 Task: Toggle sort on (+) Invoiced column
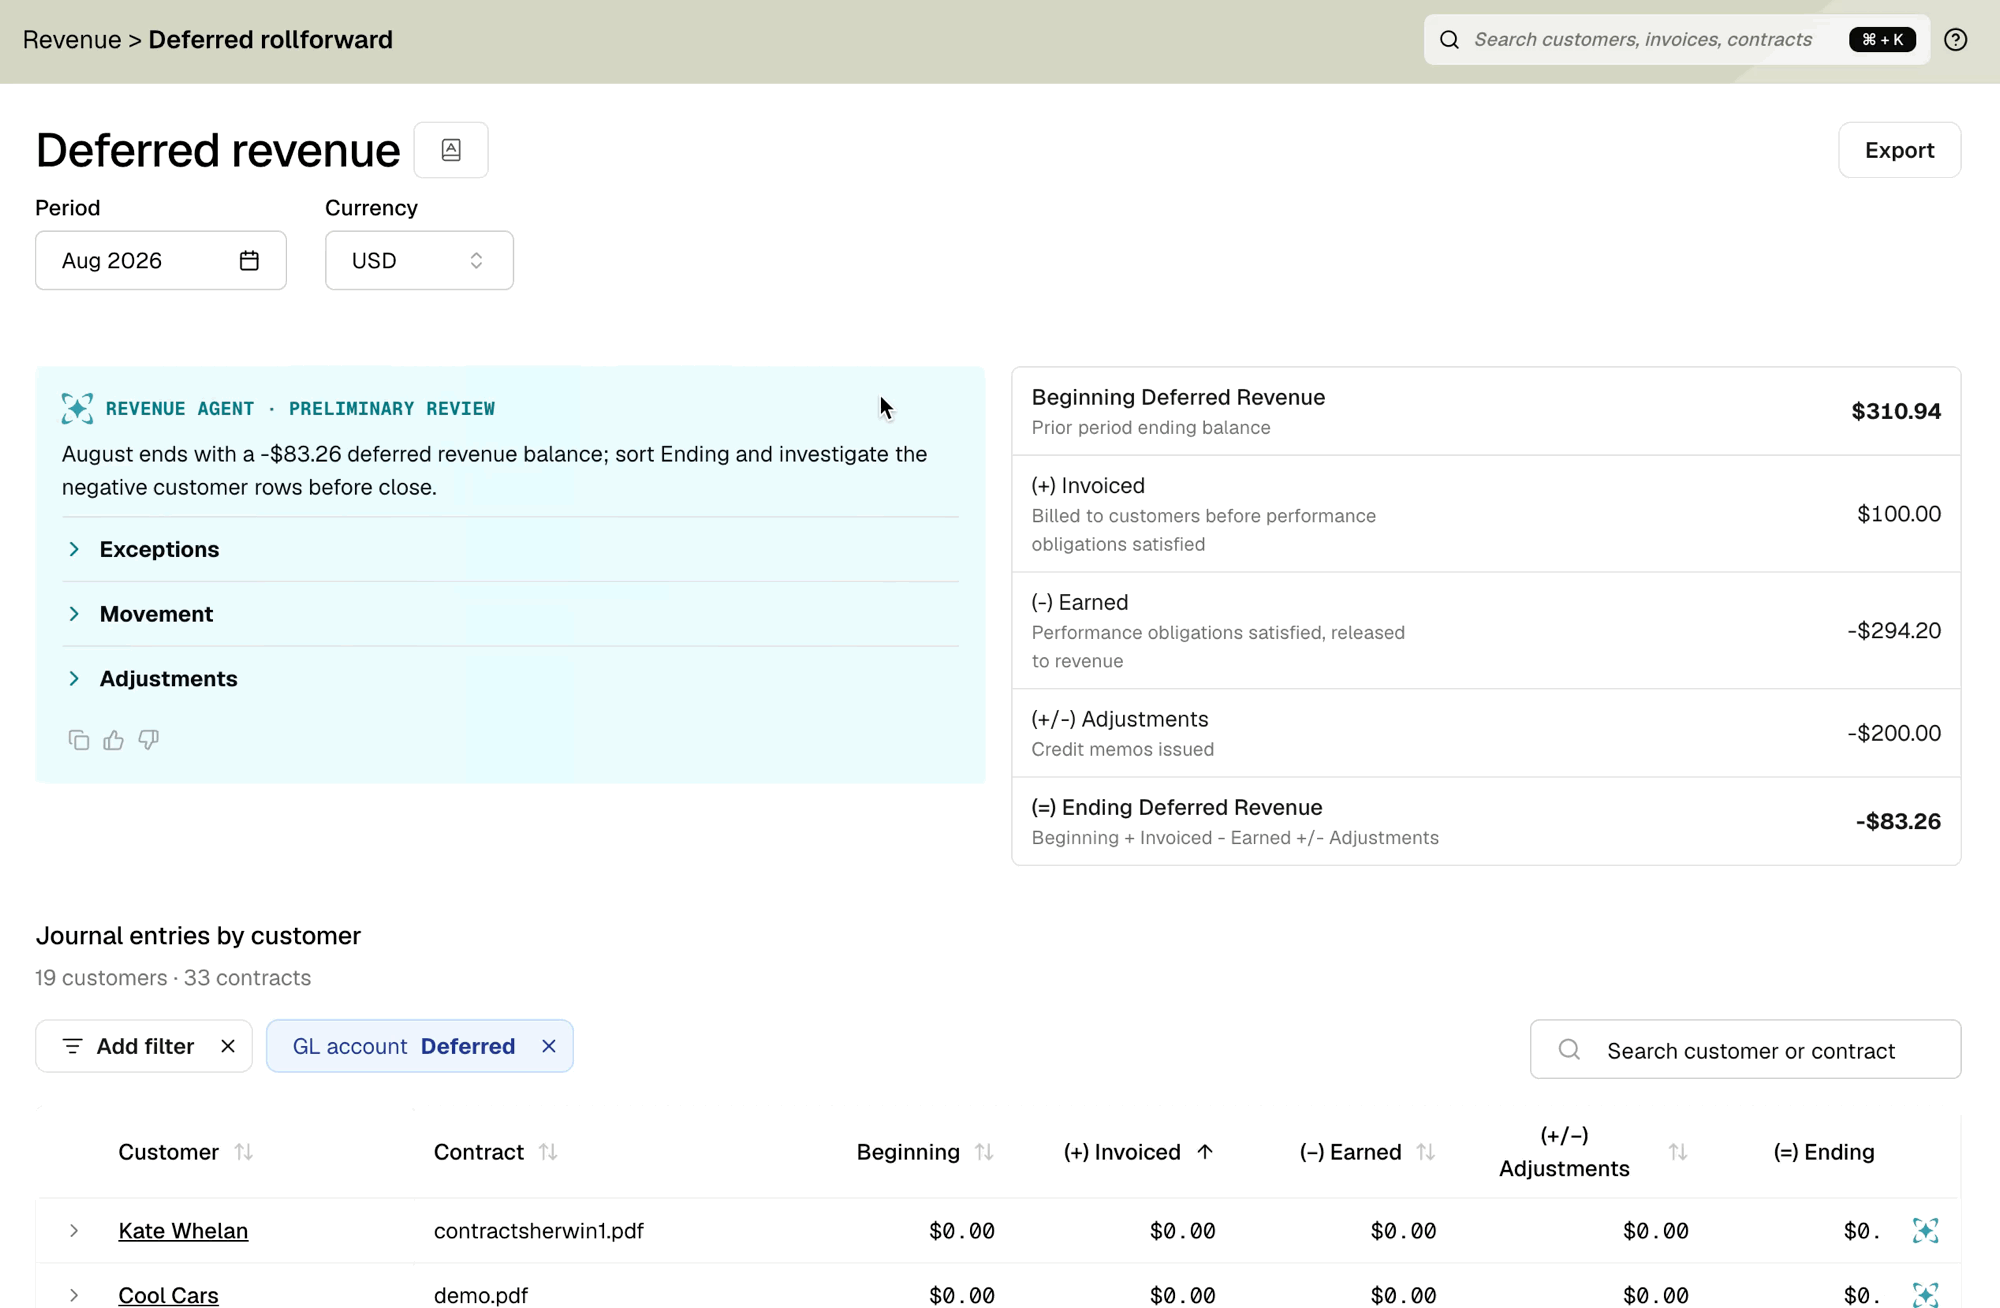[1205, 1152]
